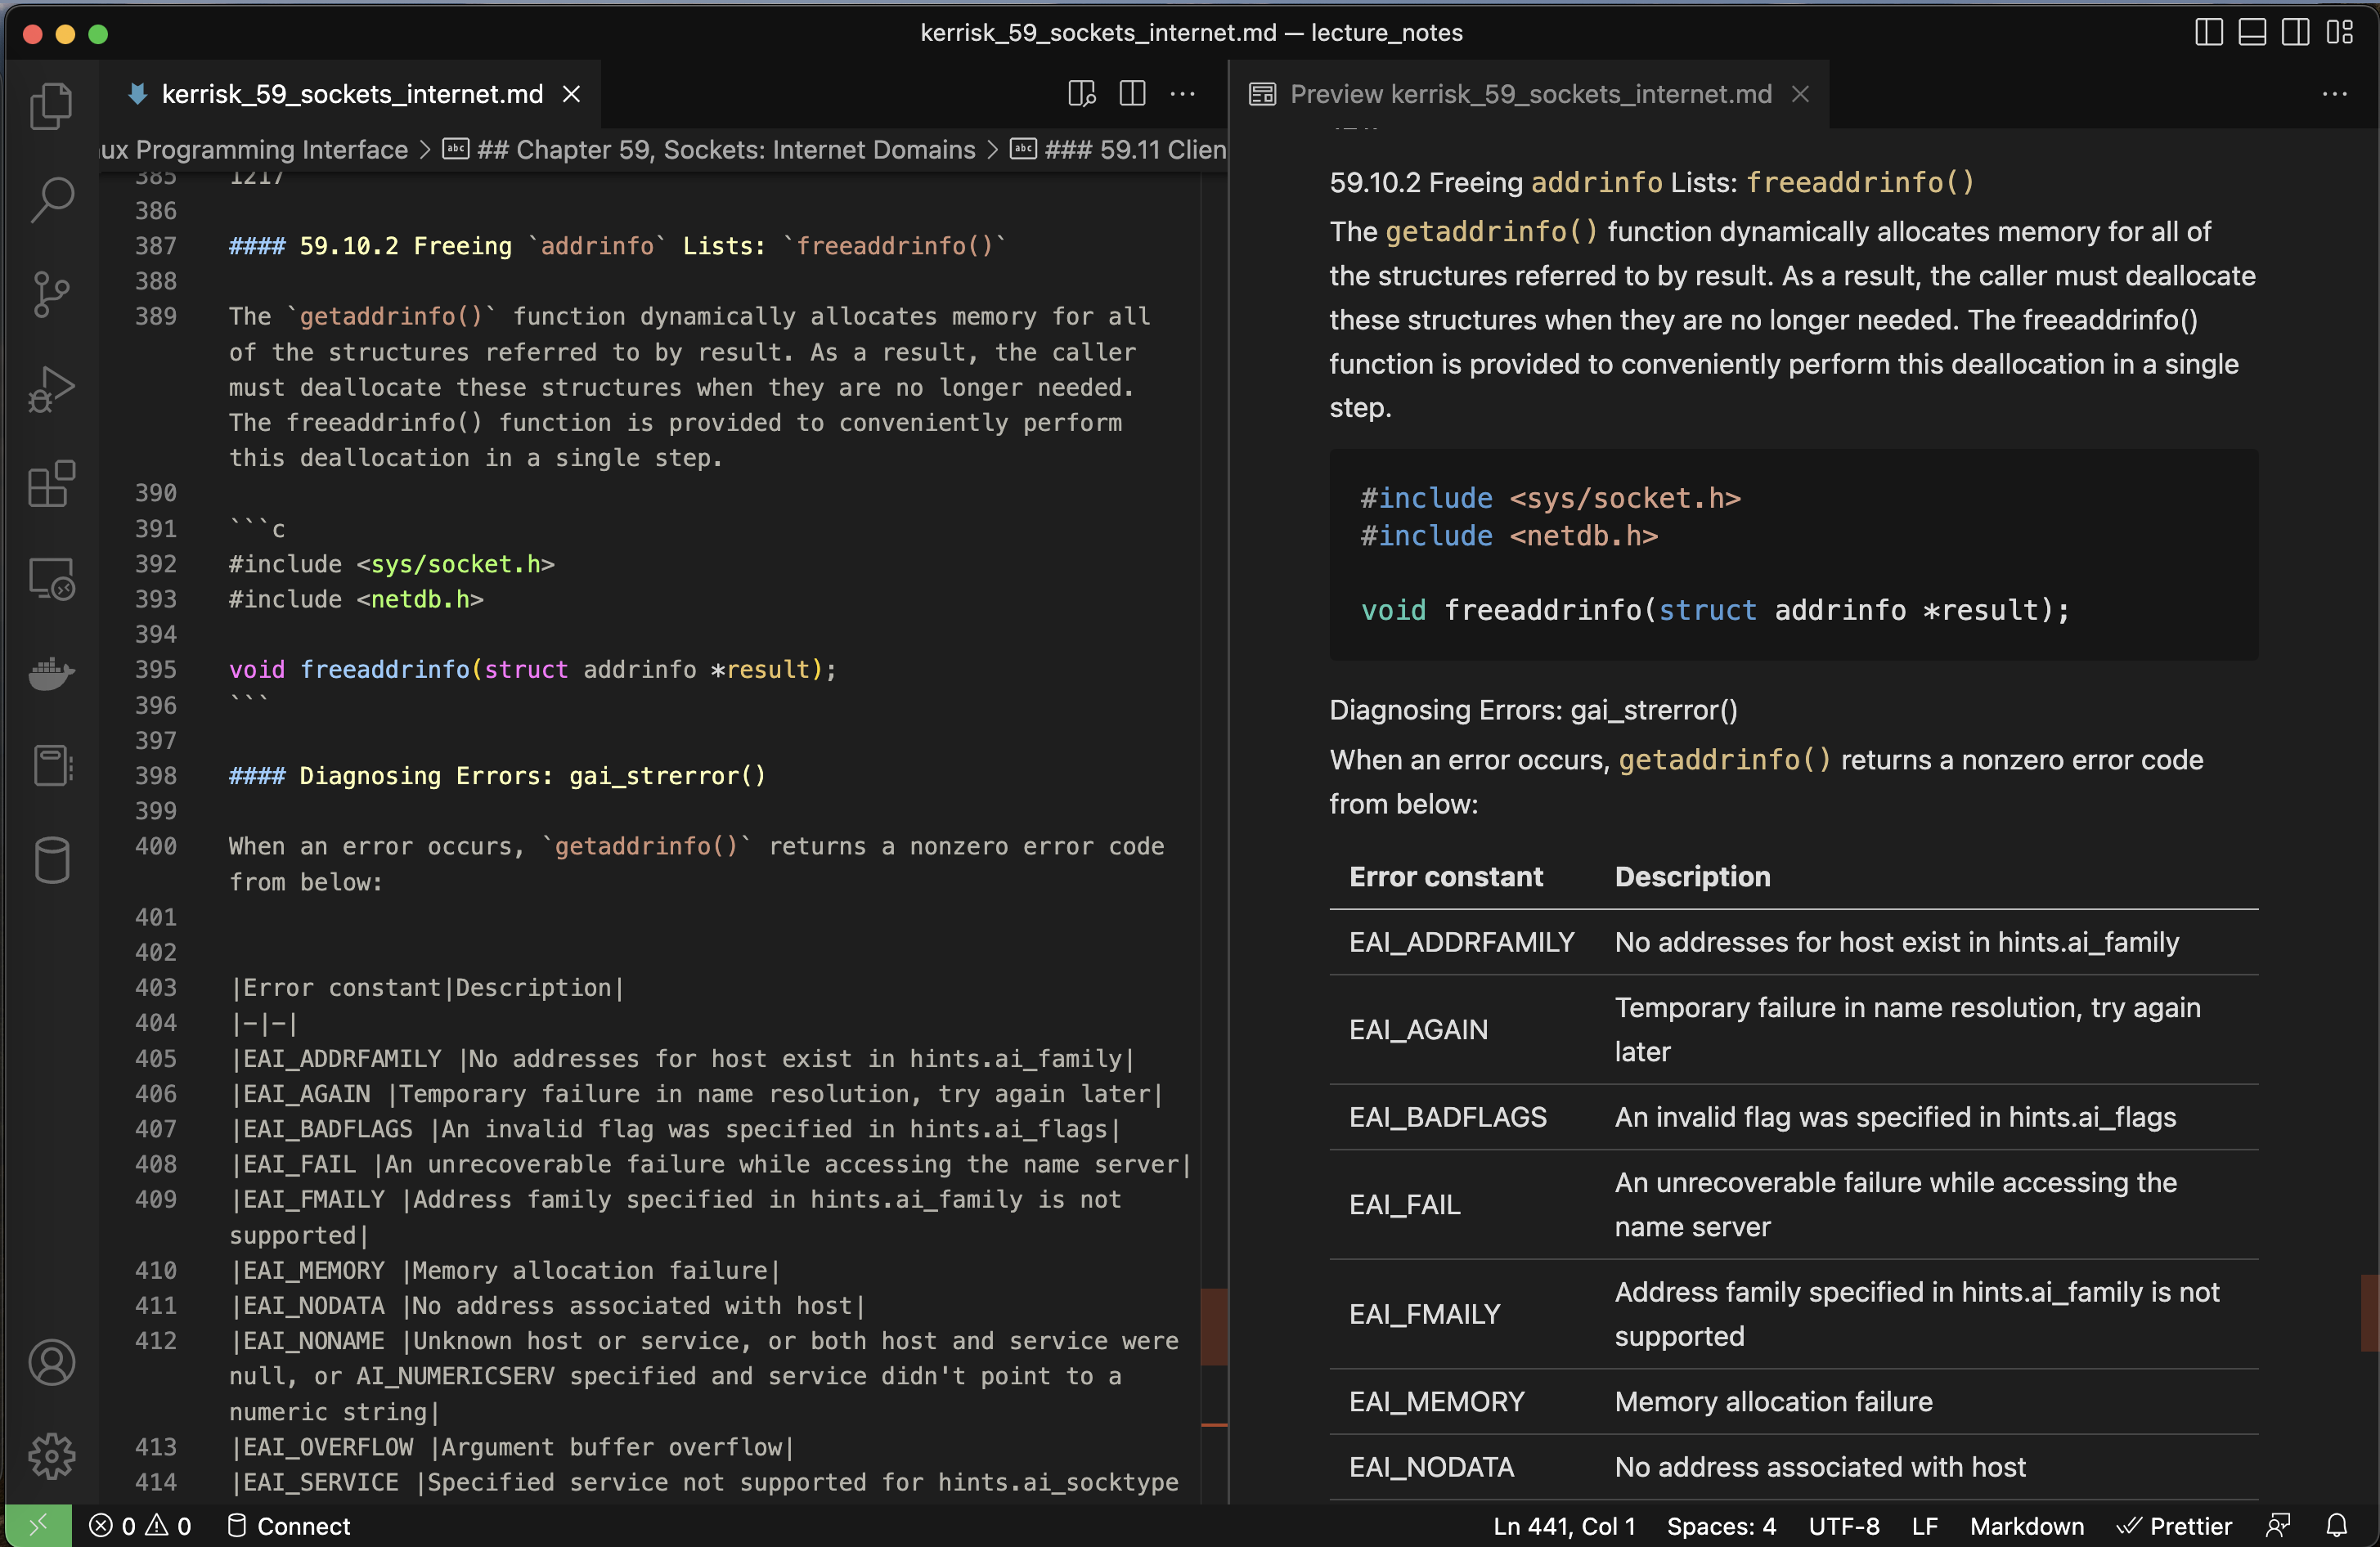Click '|EAI_MEMORY |Memory allocation failure|' source line
The height and width of the screenshot is (1547, 2380).
click(505, 1271)
